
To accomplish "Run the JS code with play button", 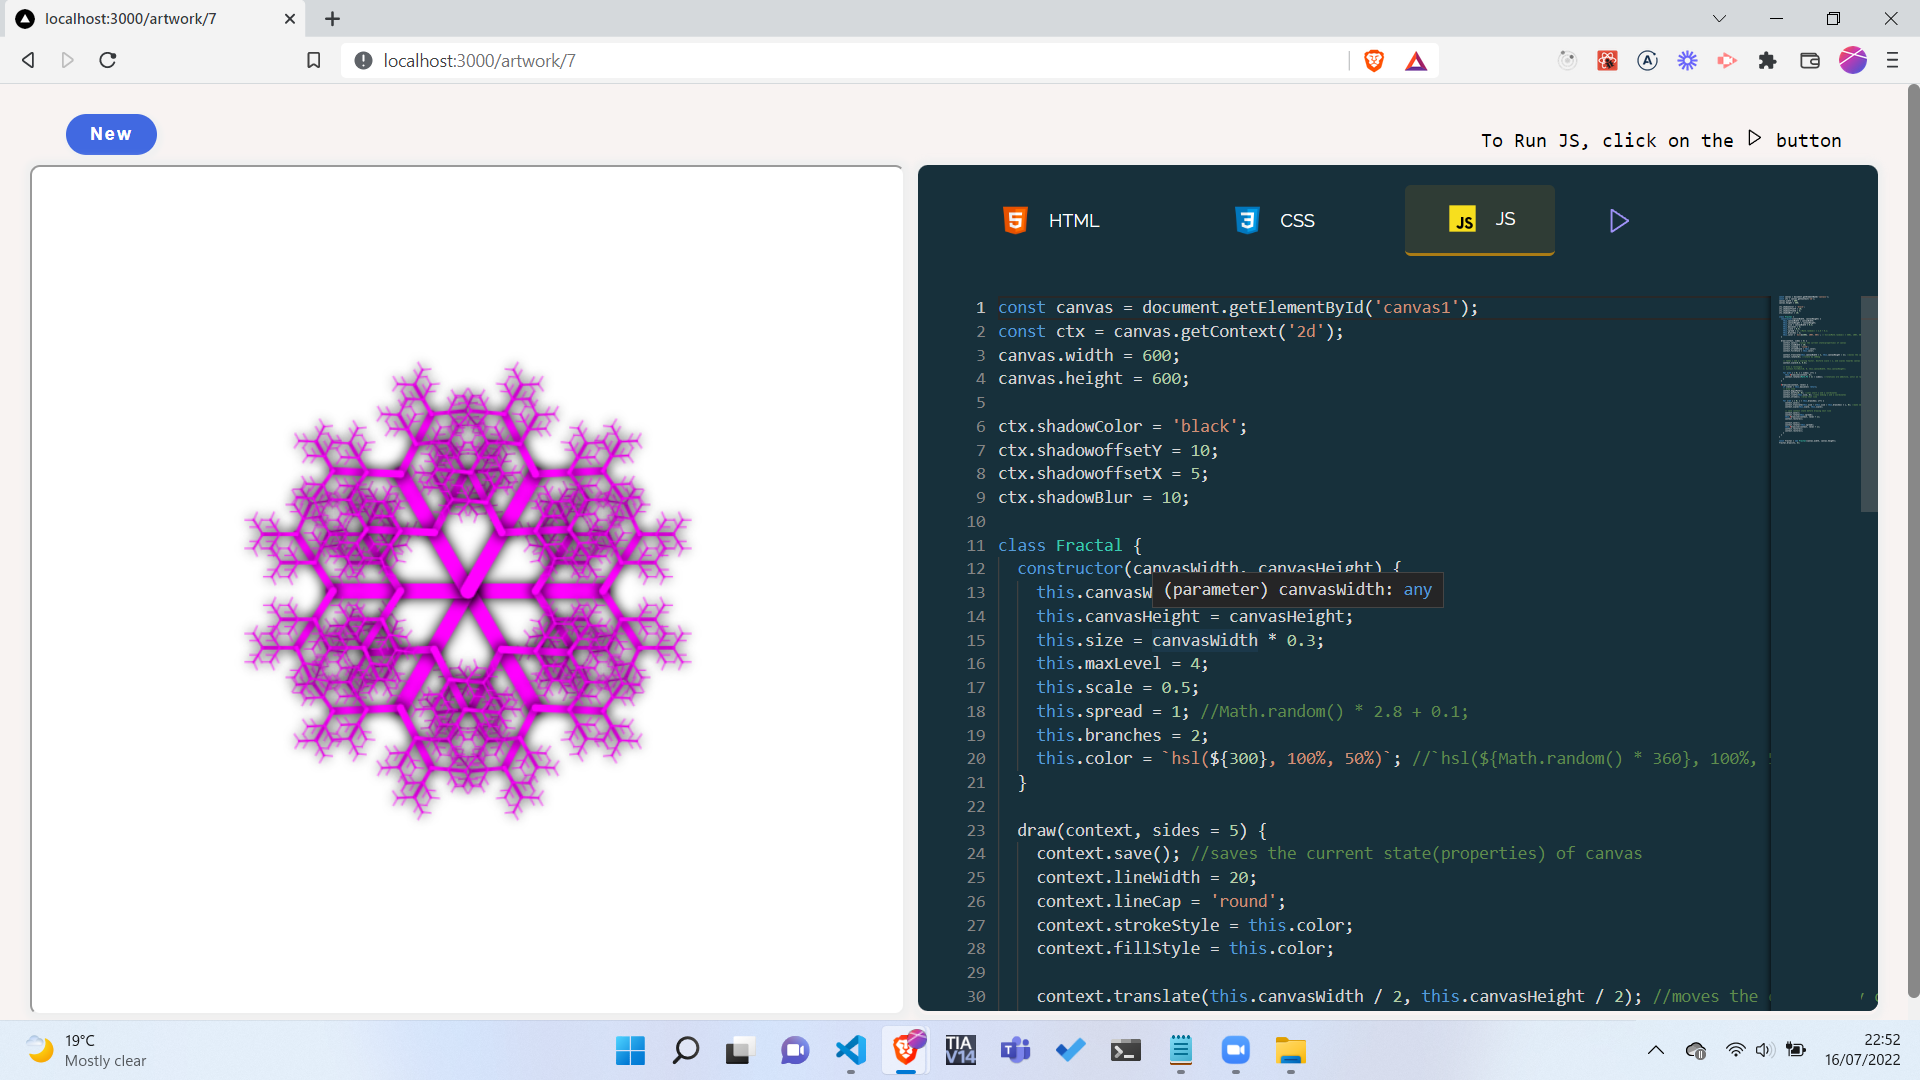I will click(x=1619, y=221).
